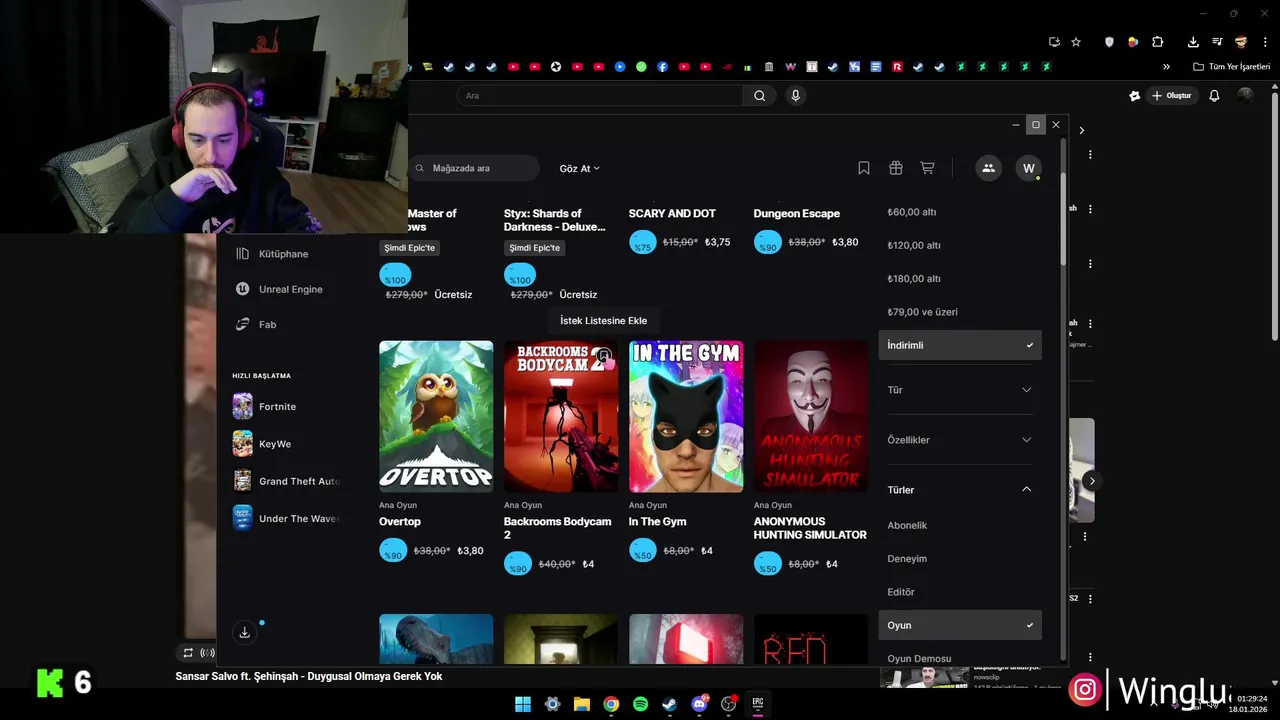Click the YouTube voice search microphone

click(x=795, y=96)
